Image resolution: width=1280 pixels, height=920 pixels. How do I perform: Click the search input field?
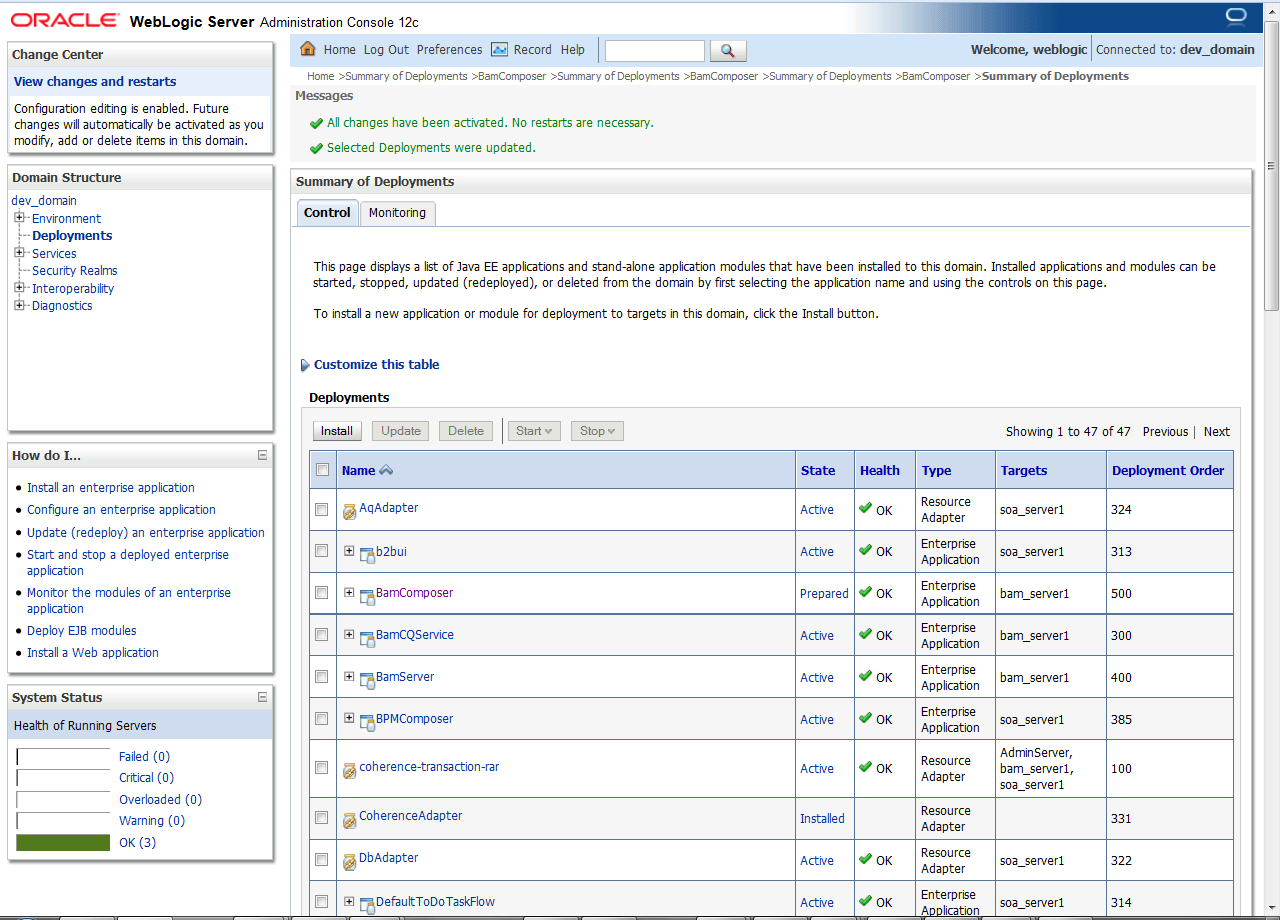point(655,50)
